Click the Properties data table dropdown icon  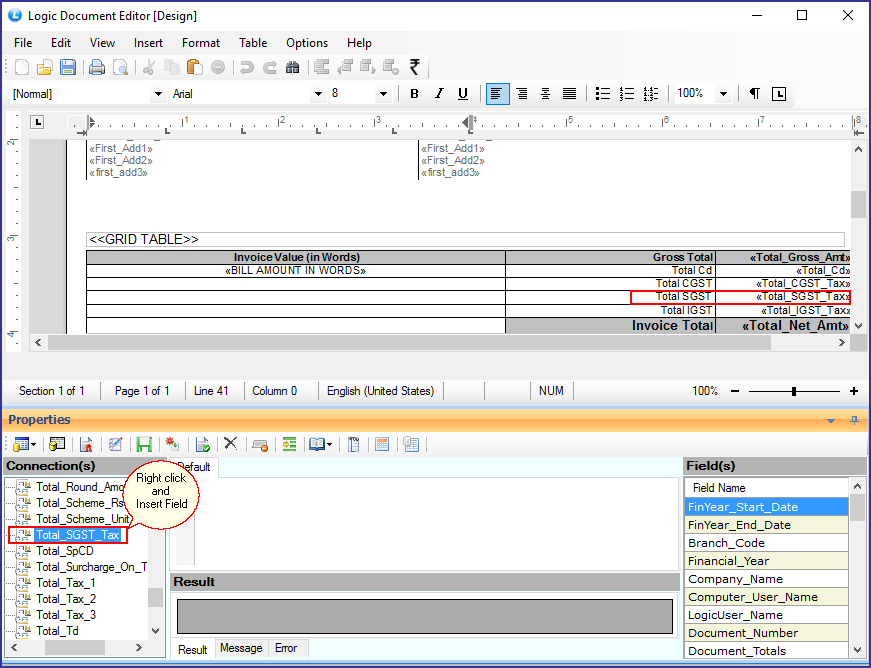pyautogui.click(x=24, y=444)
